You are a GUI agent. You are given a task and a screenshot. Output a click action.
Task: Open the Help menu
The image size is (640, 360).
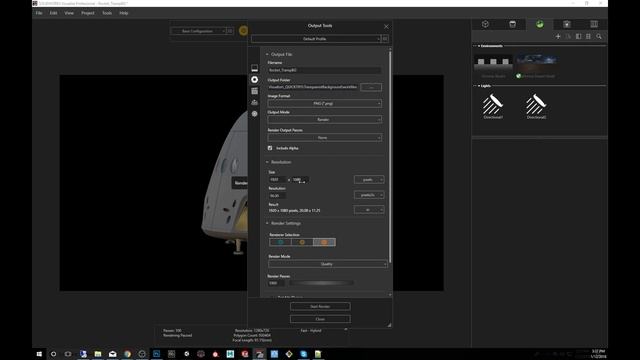point(124,13)
